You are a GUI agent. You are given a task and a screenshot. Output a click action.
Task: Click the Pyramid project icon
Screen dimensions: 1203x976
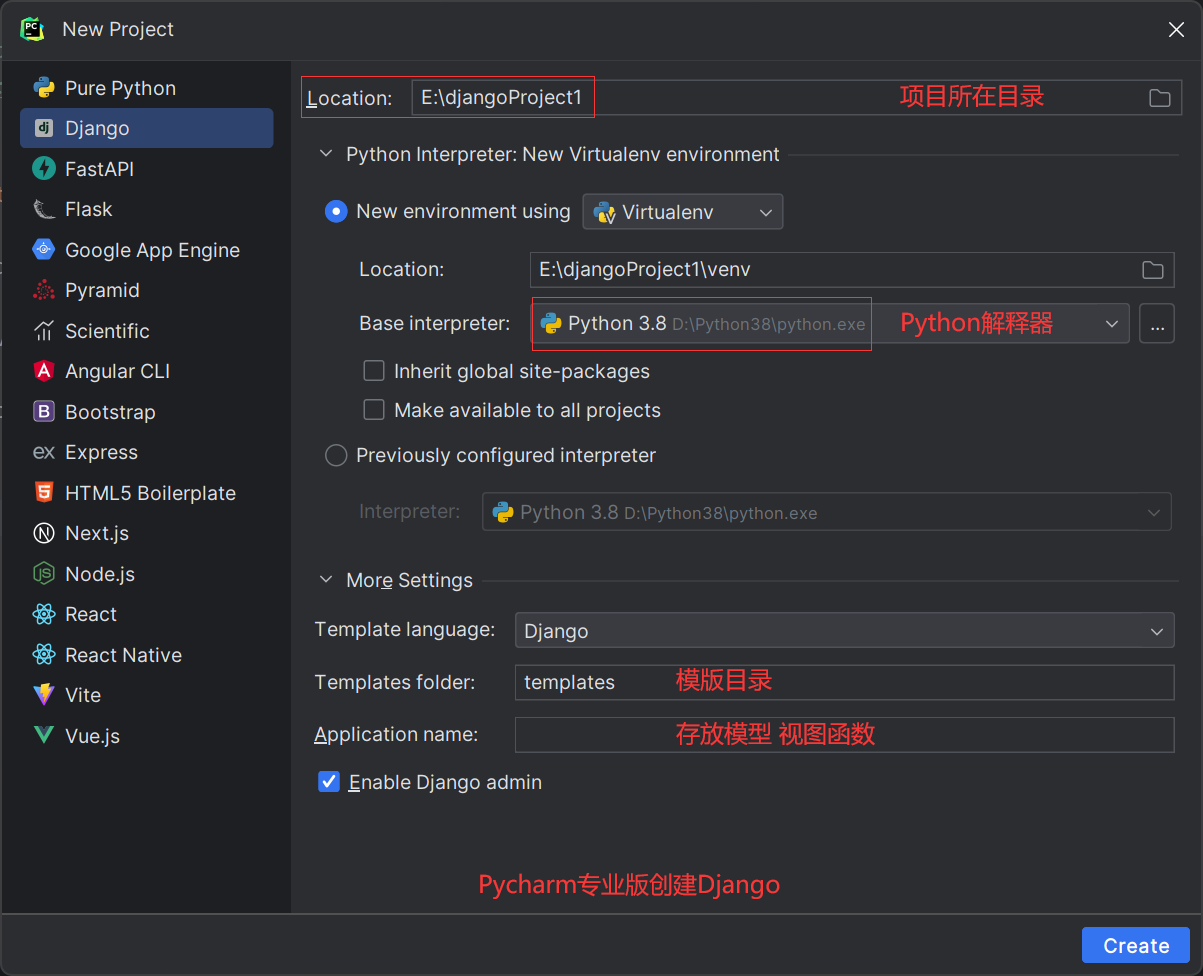point(44,290)
